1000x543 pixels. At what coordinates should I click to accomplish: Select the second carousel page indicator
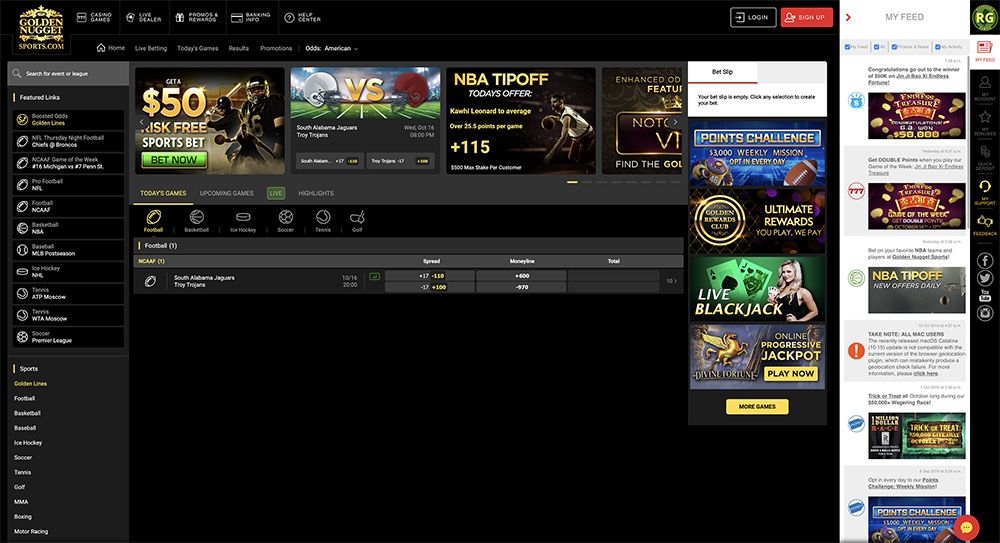587,182
